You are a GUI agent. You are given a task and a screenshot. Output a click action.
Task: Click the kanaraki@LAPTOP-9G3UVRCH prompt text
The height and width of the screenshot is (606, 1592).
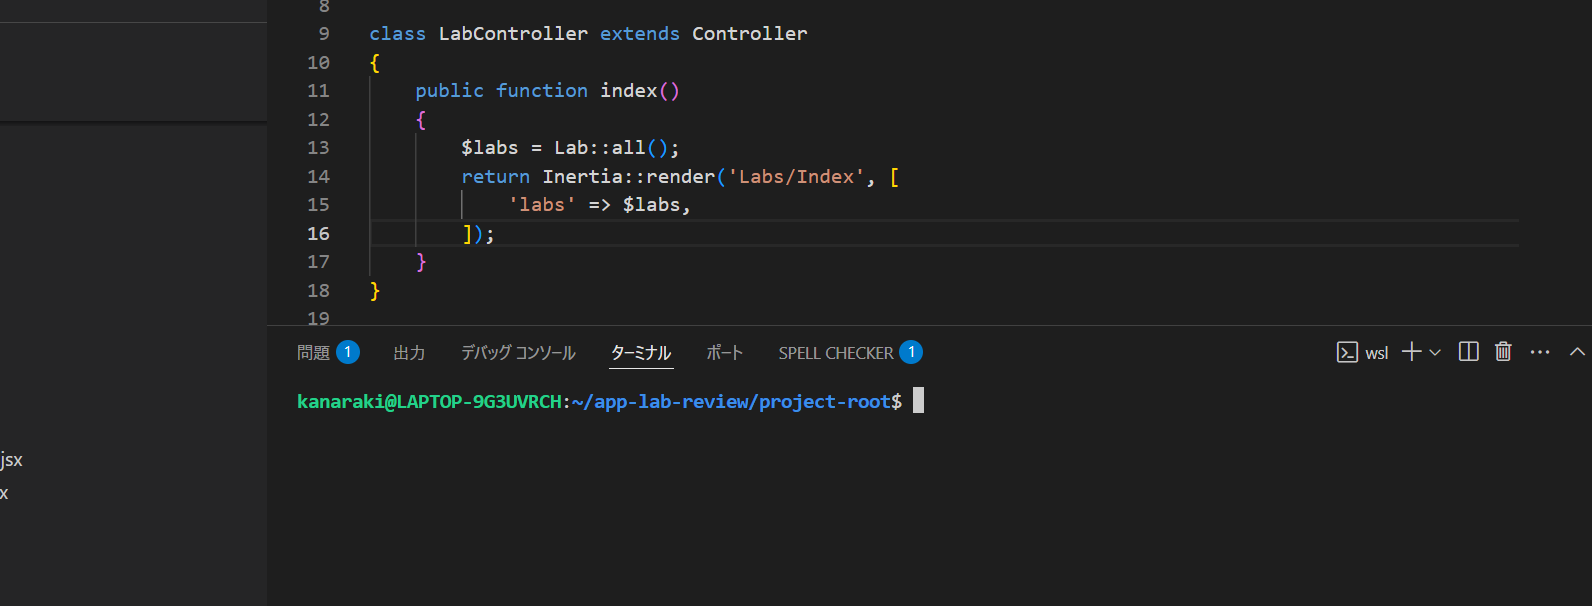coord(429,401)
